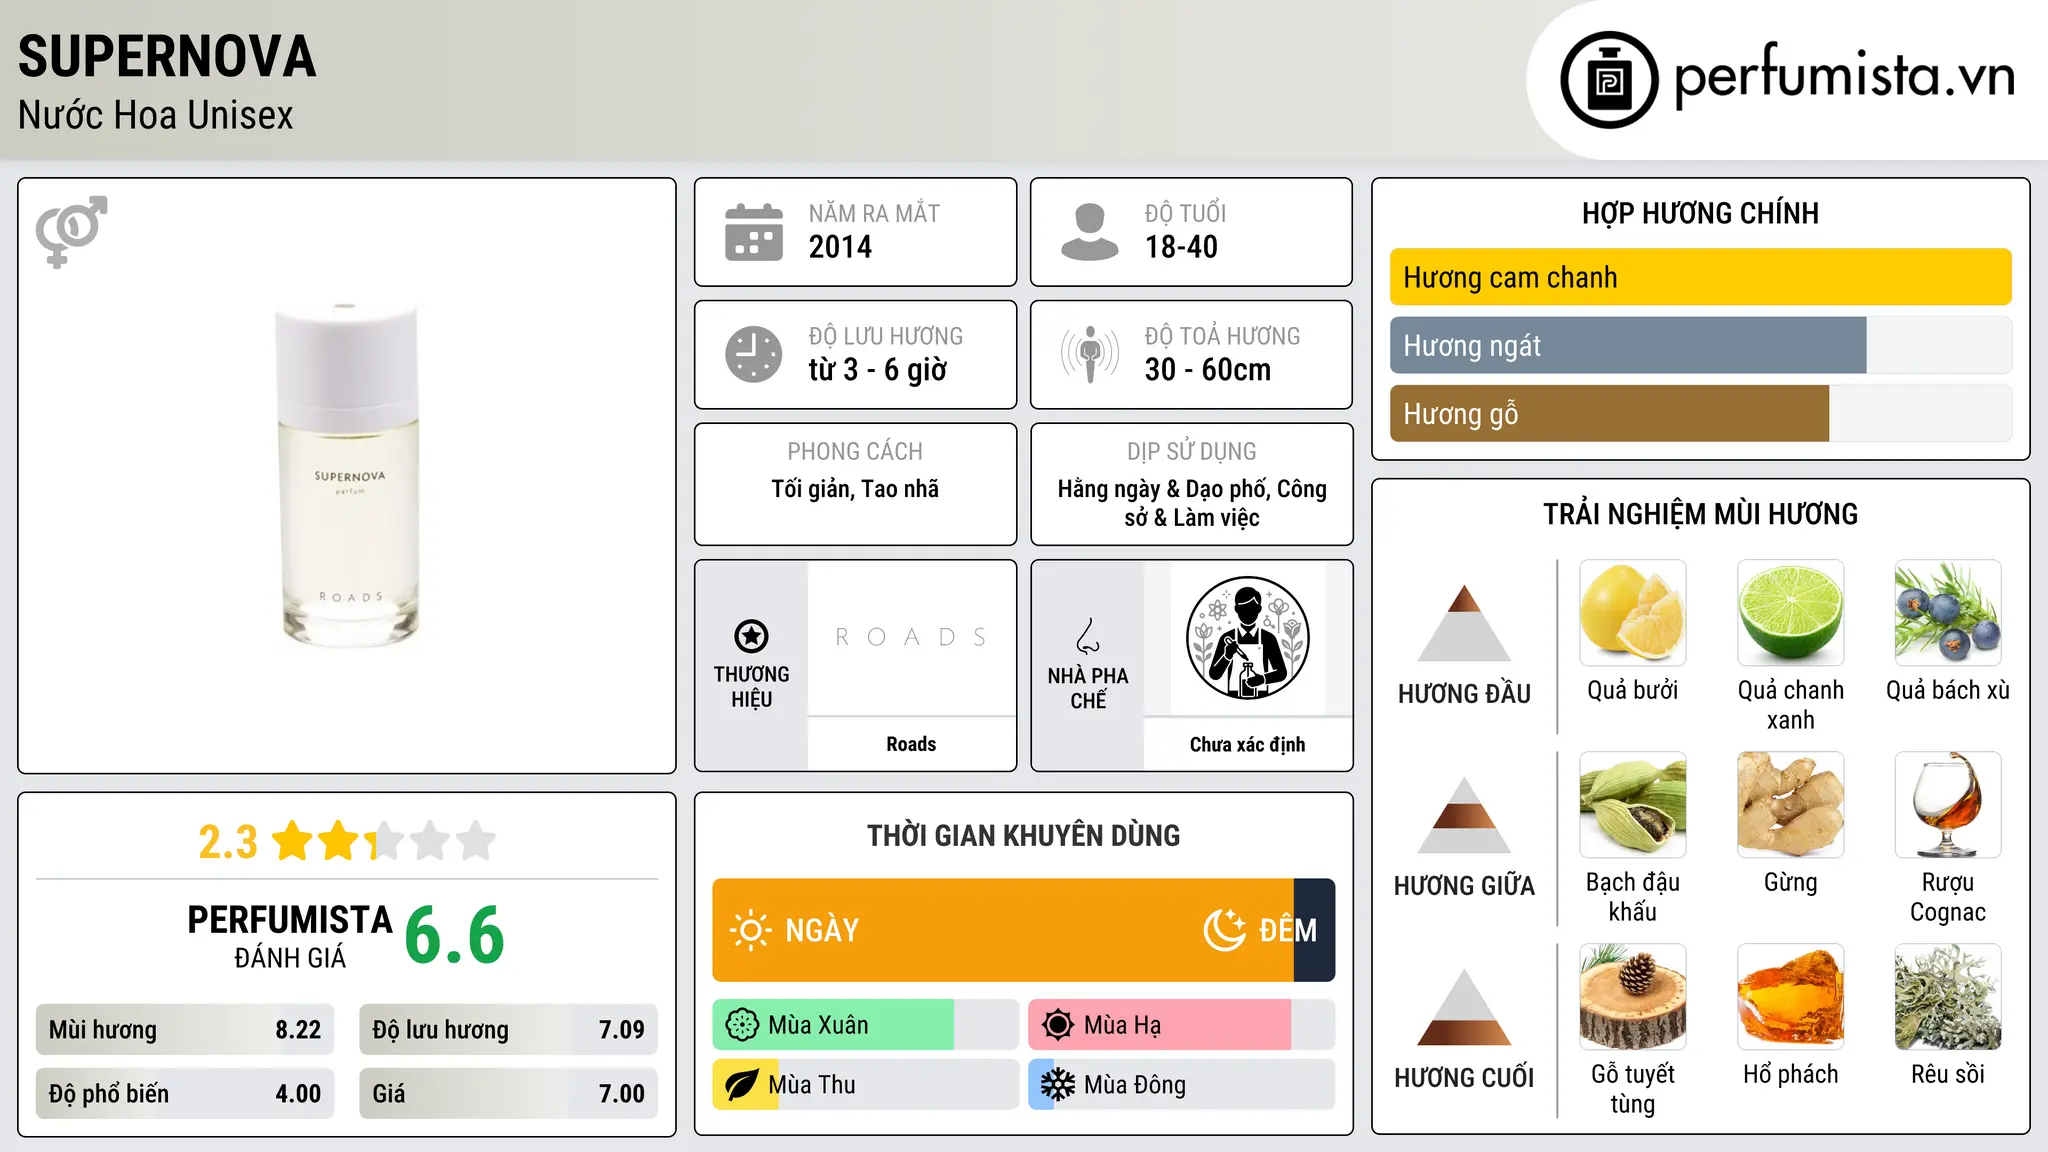
Task: Click the flower icon for Mùa Xuân
Action: [x=742, y=1025]
